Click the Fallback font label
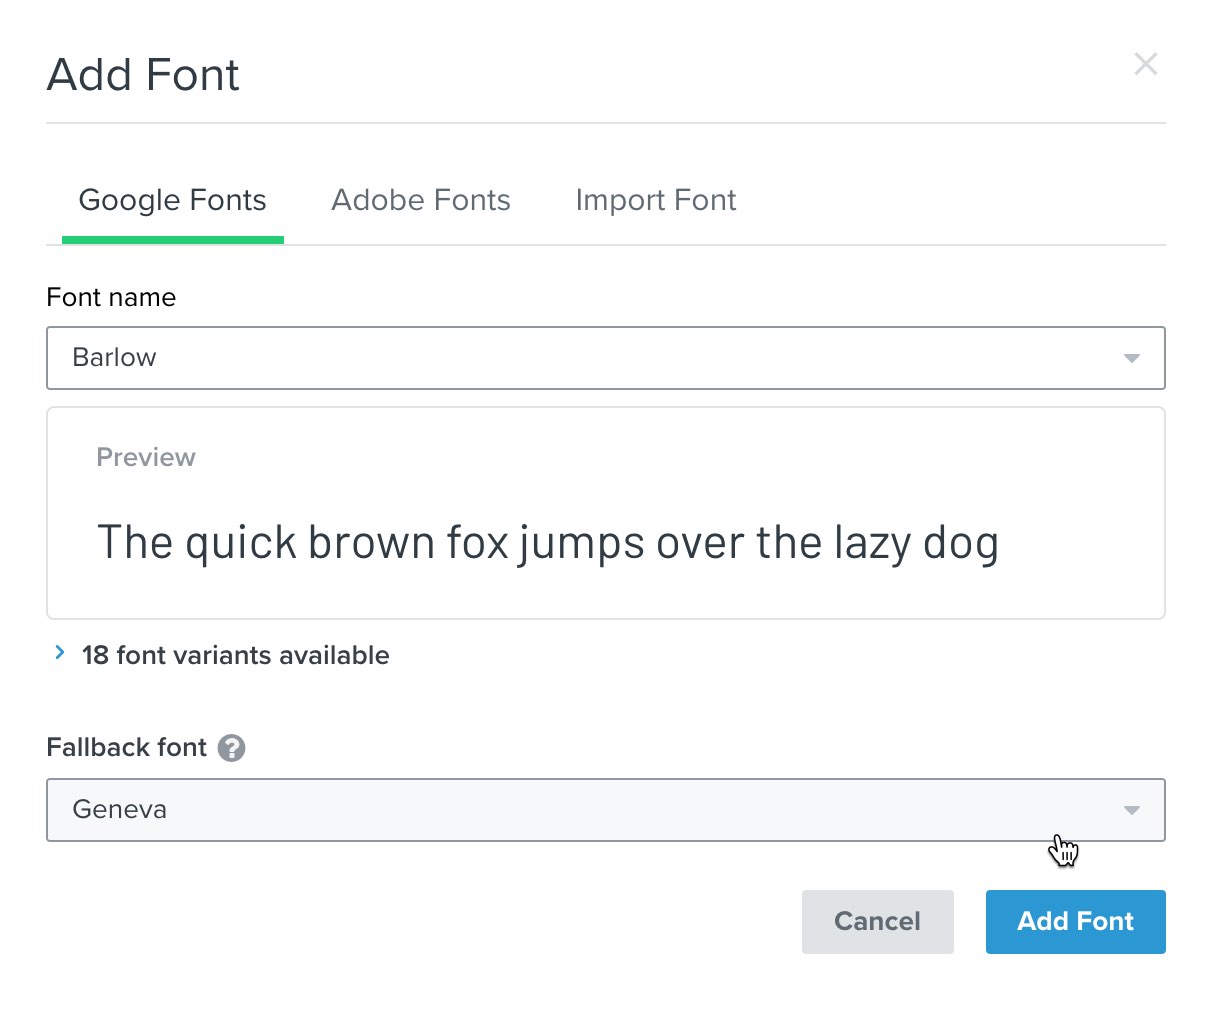This screenshot has height=1036, width=1214. click(126, 747)
